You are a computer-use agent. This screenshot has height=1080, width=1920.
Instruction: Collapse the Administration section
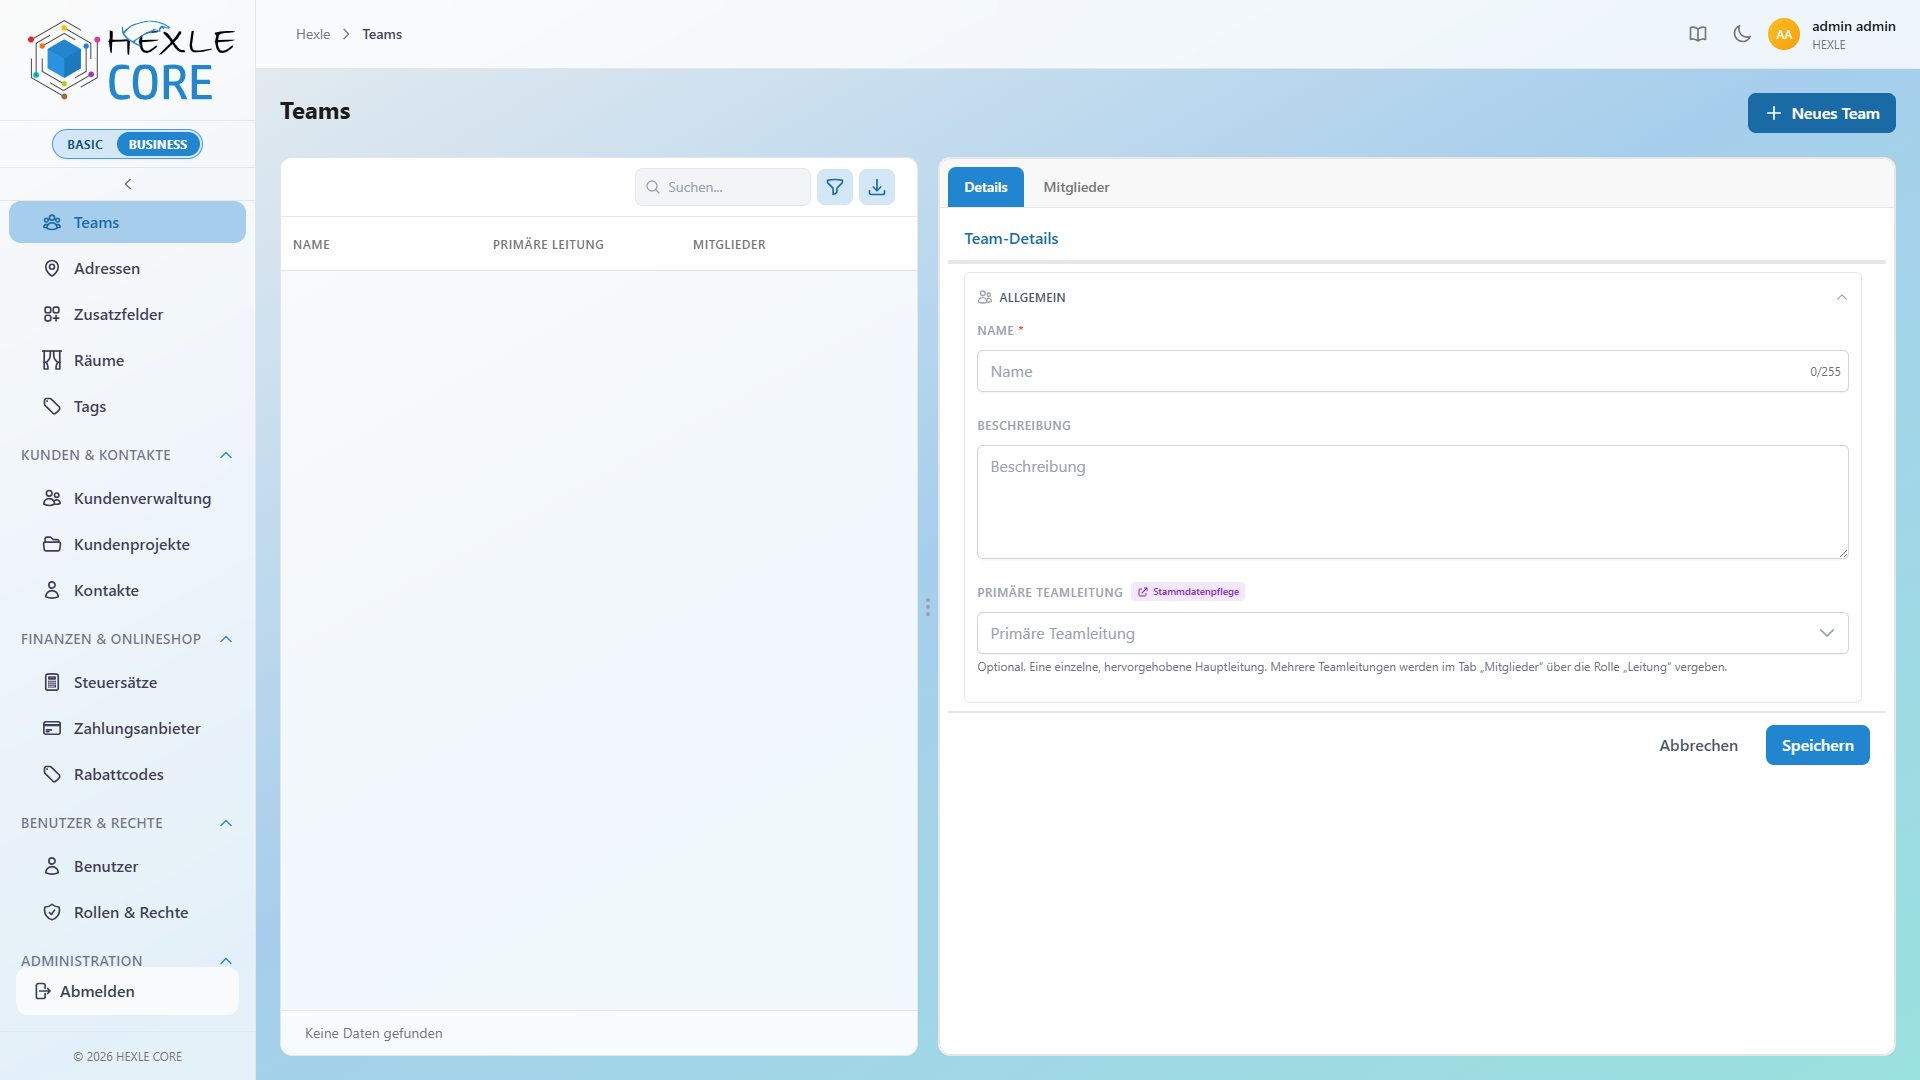point(226,961)
